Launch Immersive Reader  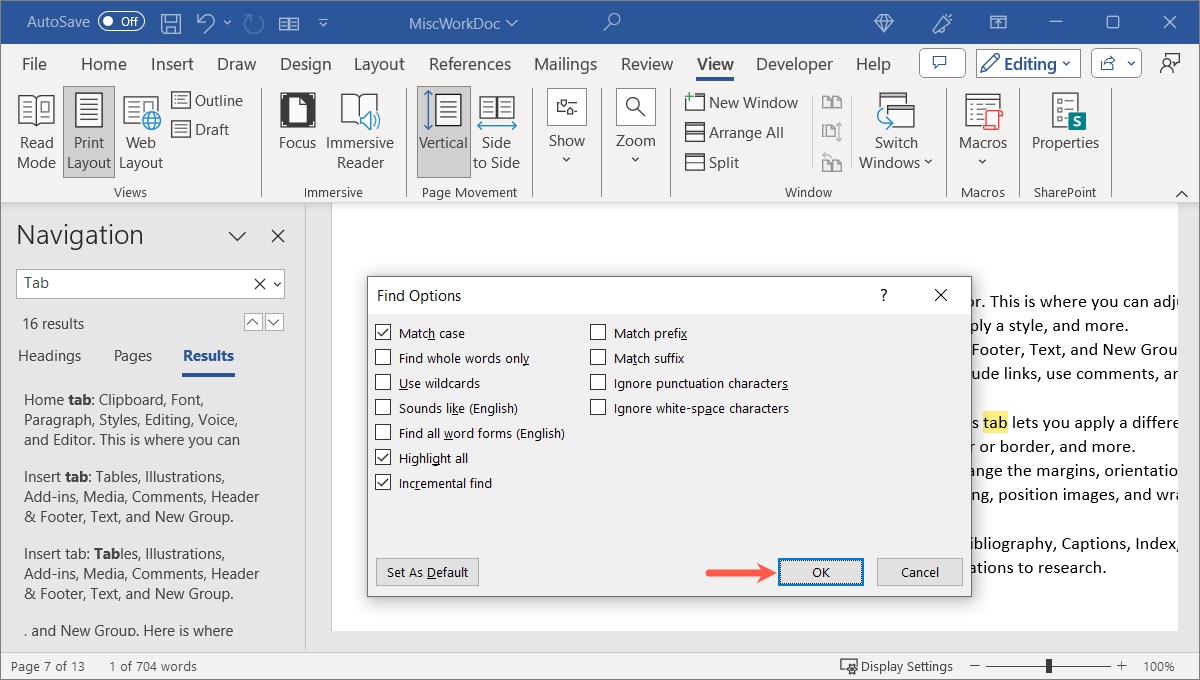tap(360, 131)
